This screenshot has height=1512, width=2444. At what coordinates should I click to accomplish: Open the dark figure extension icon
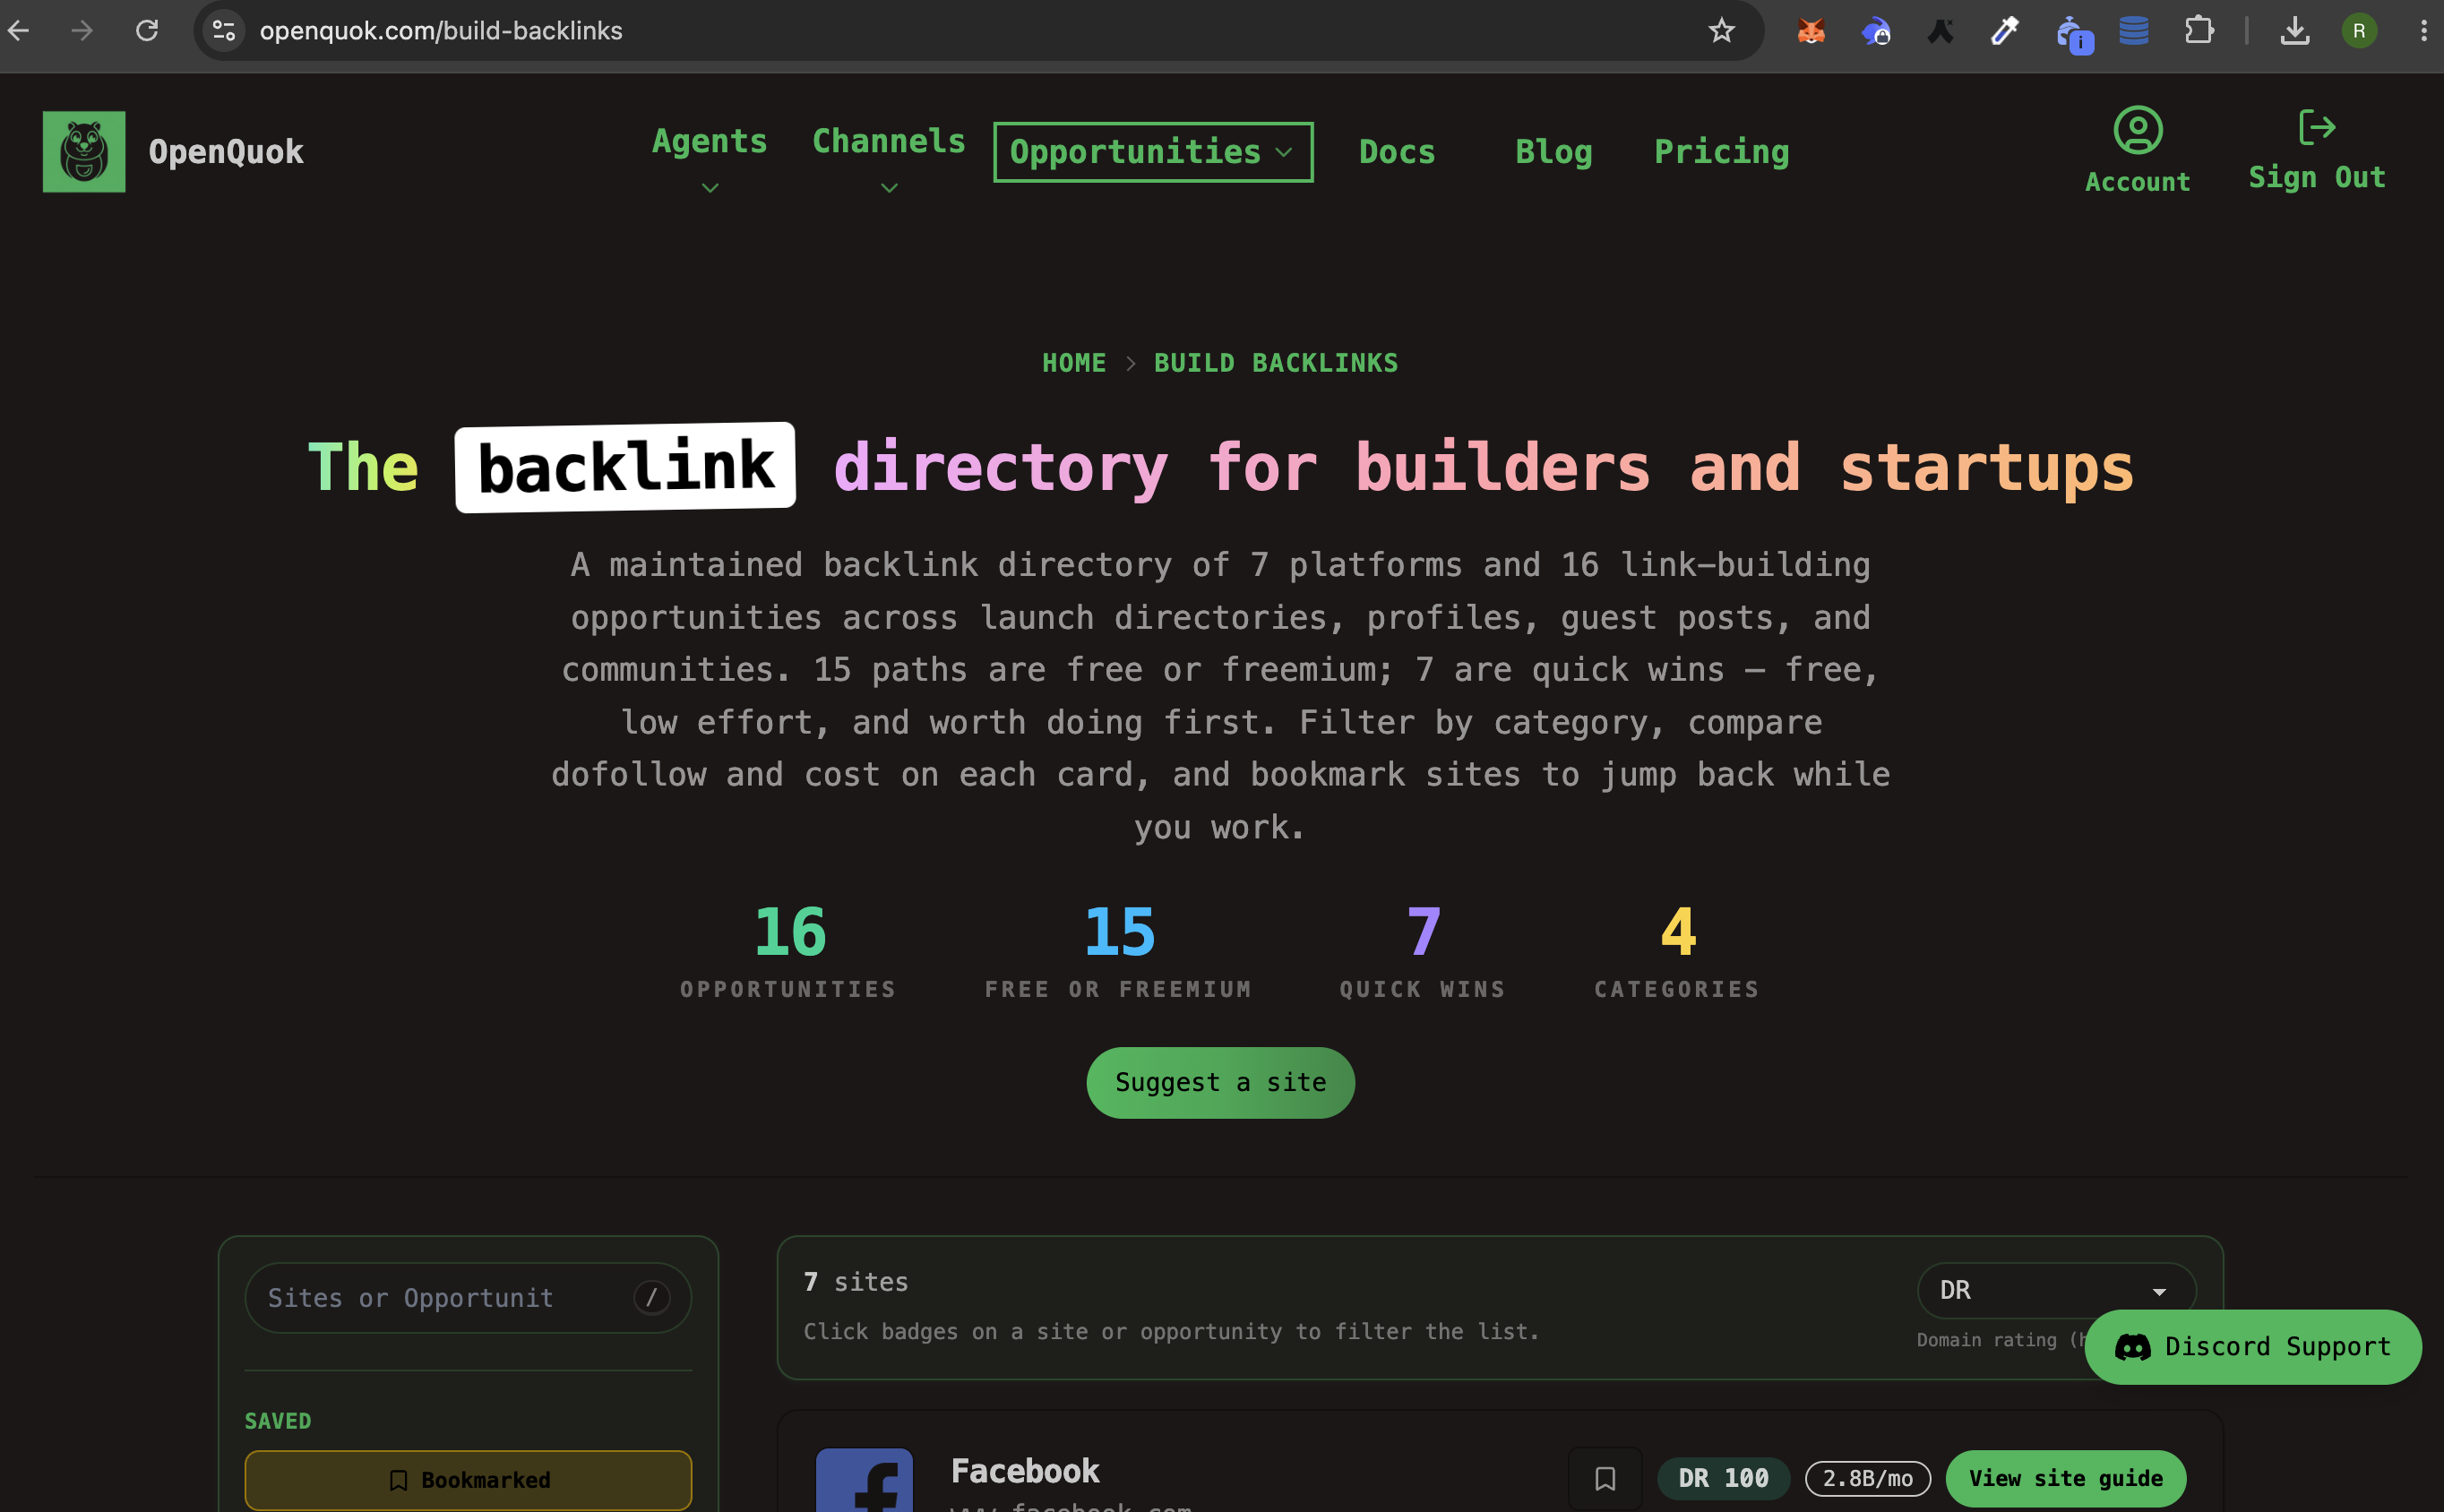1940,31
